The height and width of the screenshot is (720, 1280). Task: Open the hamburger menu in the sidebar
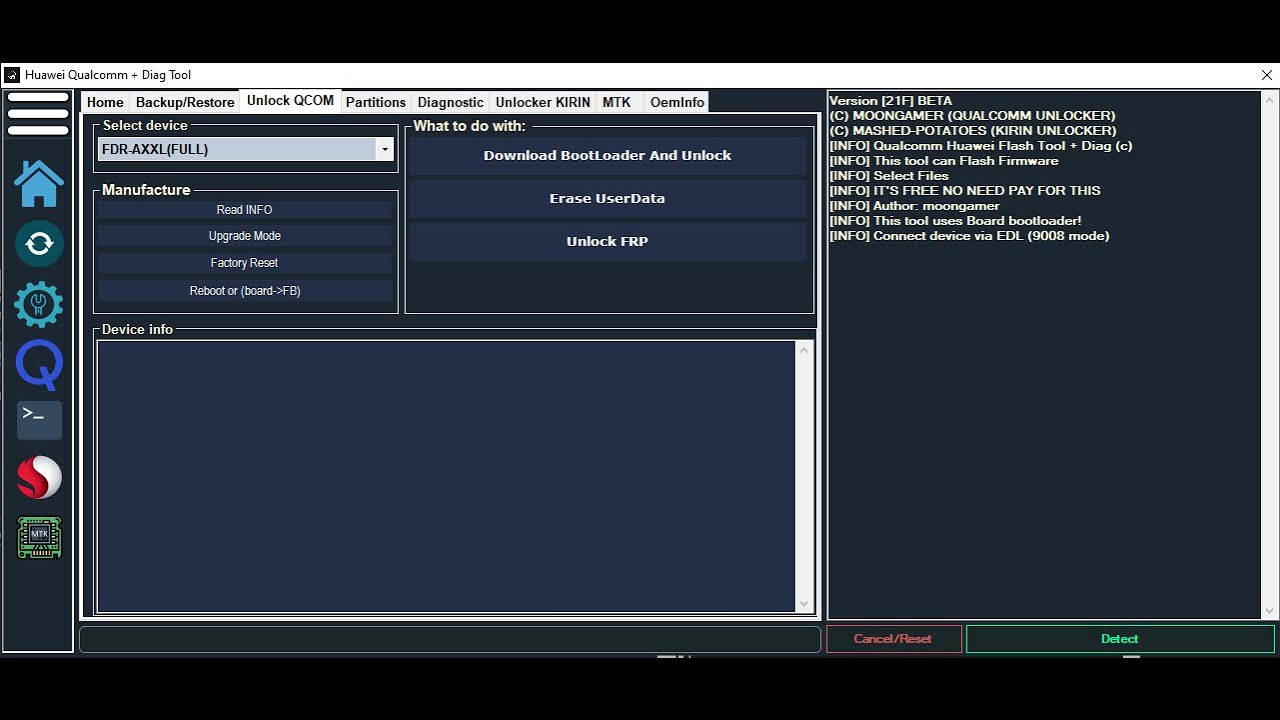pyautogui.click(x=38, y=113)
